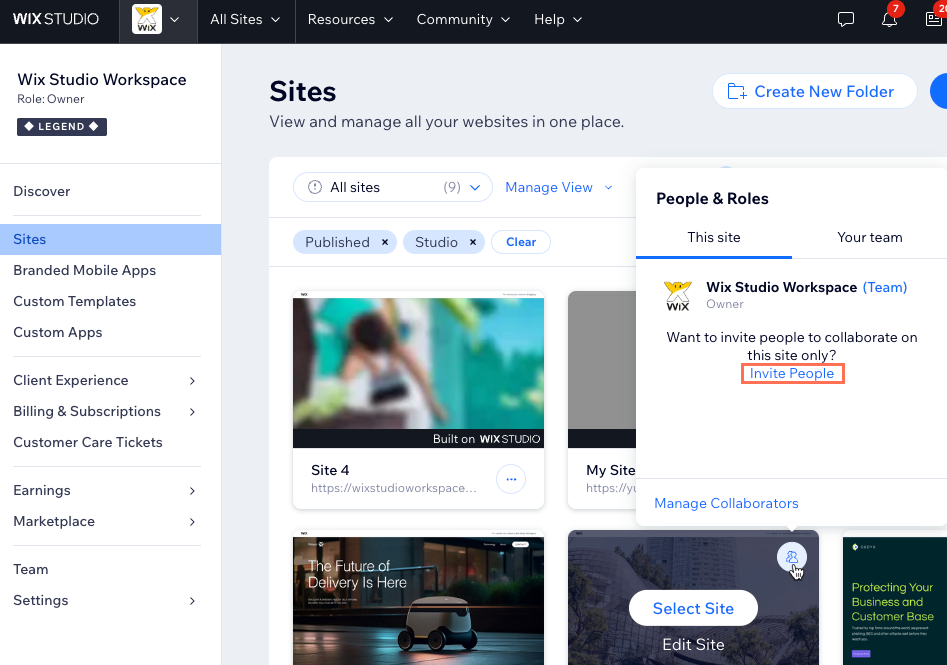Open the All sites (9) filter dropdown

[x=393, y=187]
